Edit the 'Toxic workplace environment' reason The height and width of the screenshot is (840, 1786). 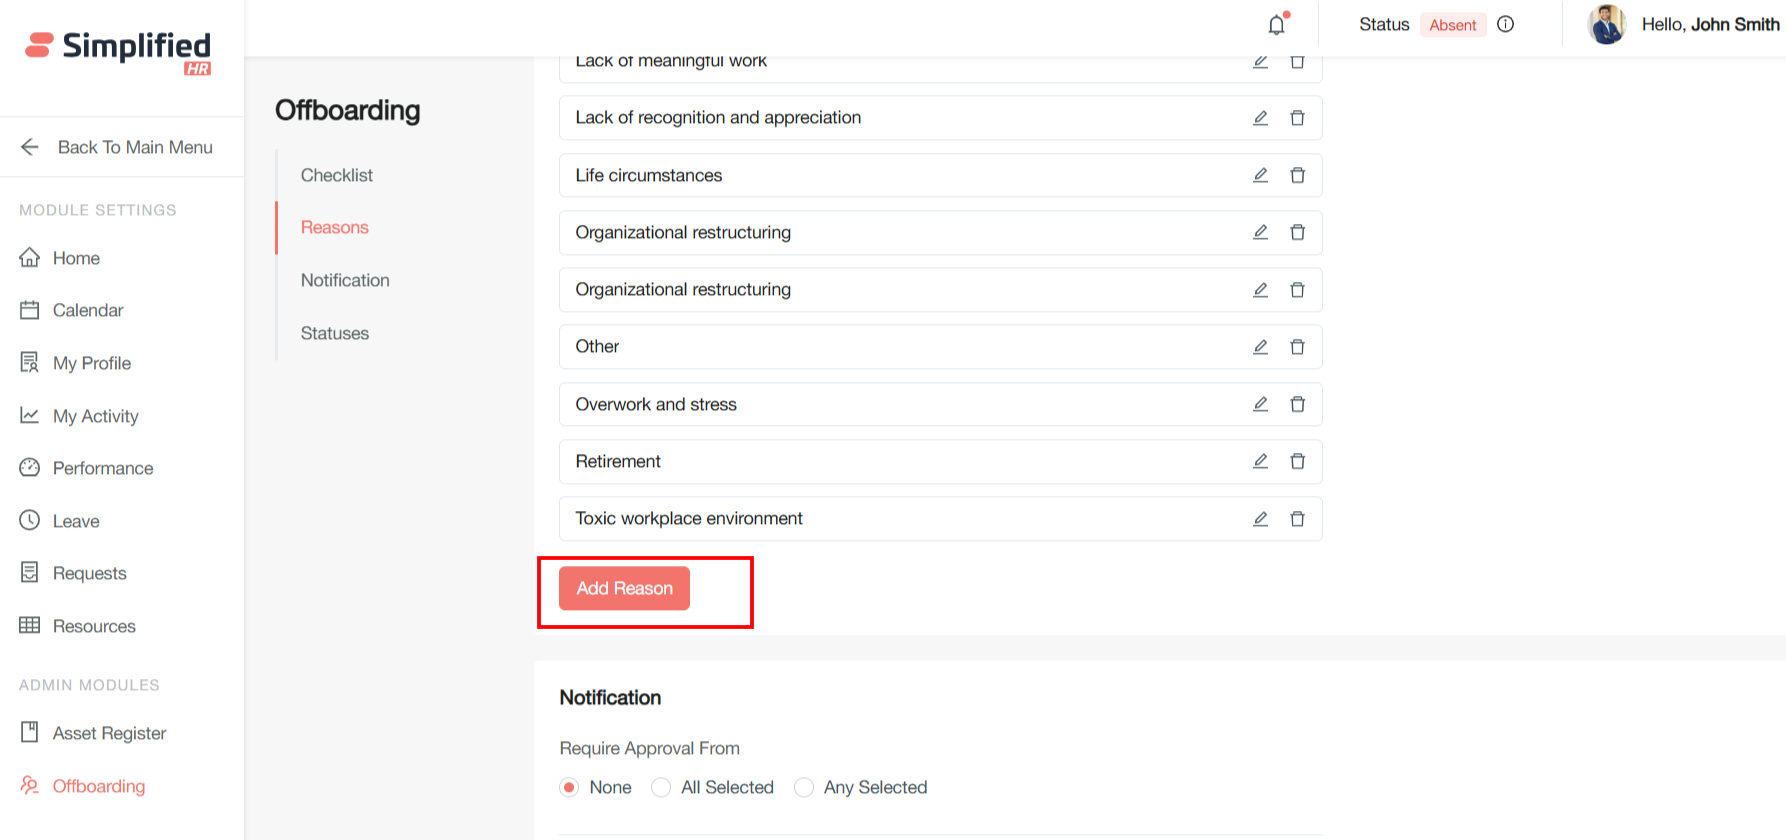point(1260,519)
